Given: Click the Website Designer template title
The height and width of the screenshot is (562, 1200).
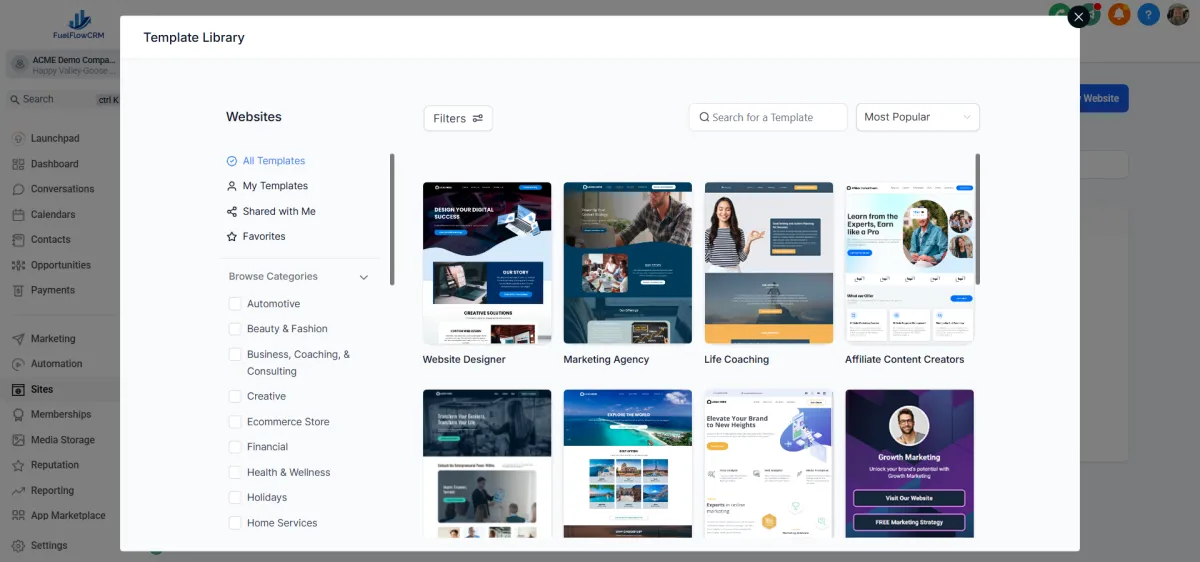Looking at the screenshot, I should click(464, 360).
